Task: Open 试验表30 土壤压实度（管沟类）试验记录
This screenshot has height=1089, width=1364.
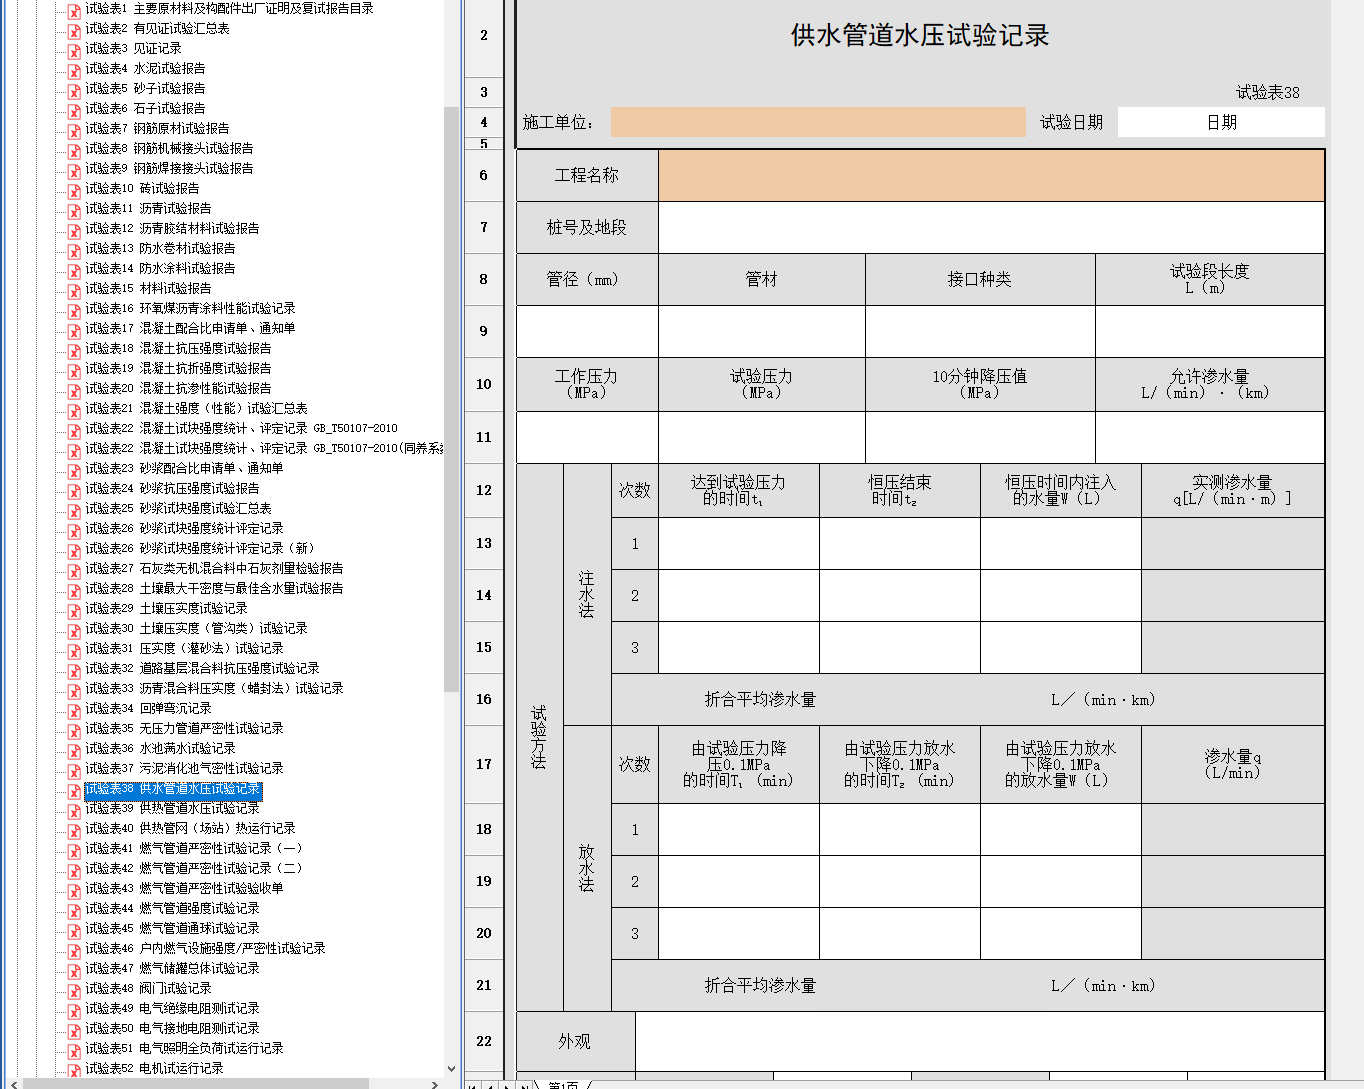Action: tap(196, 628)
